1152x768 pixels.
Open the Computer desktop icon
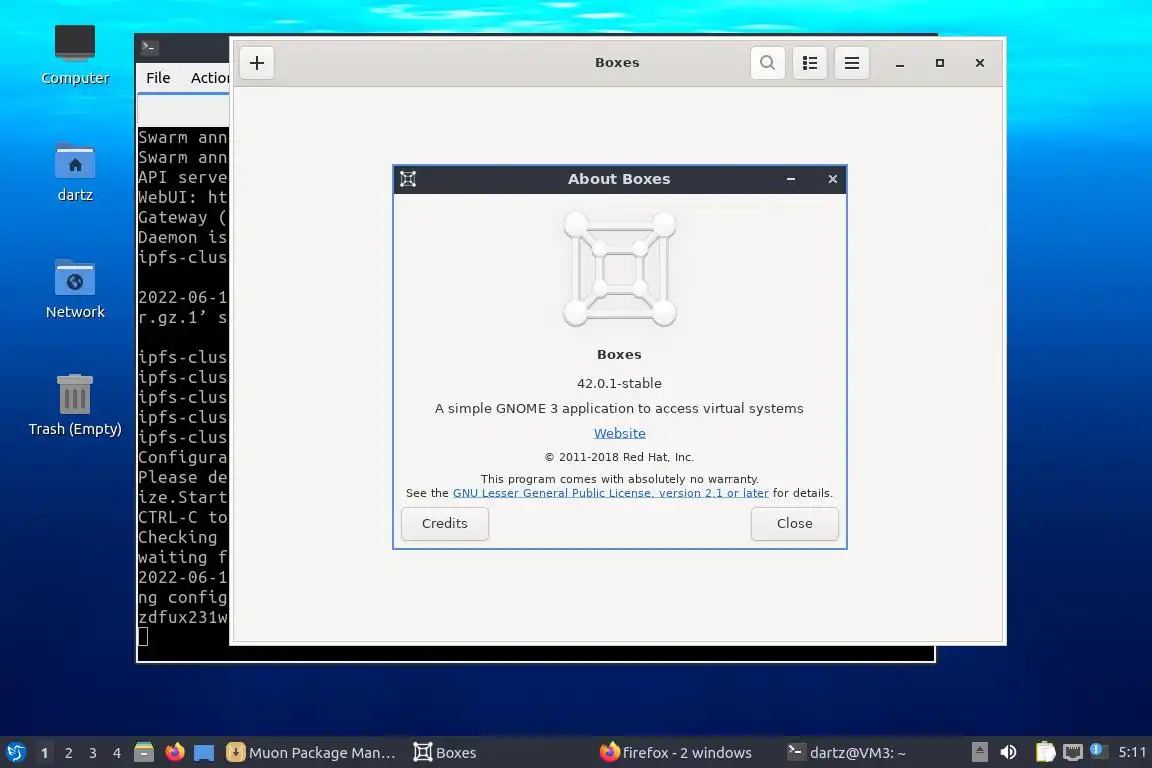75,54
